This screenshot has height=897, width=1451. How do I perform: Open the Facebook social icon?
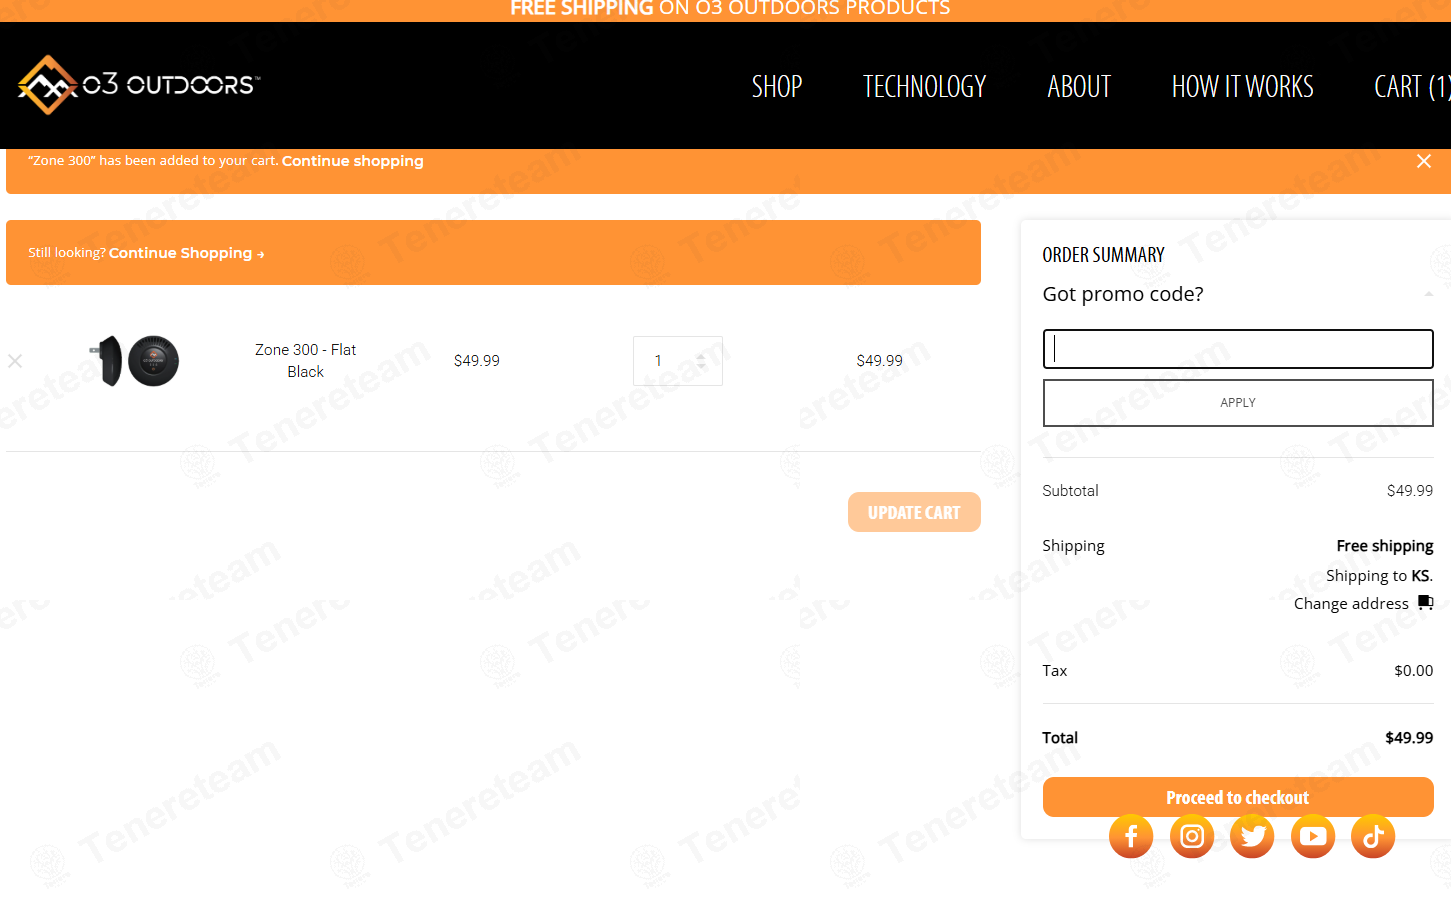click(x=1131, y=836)
